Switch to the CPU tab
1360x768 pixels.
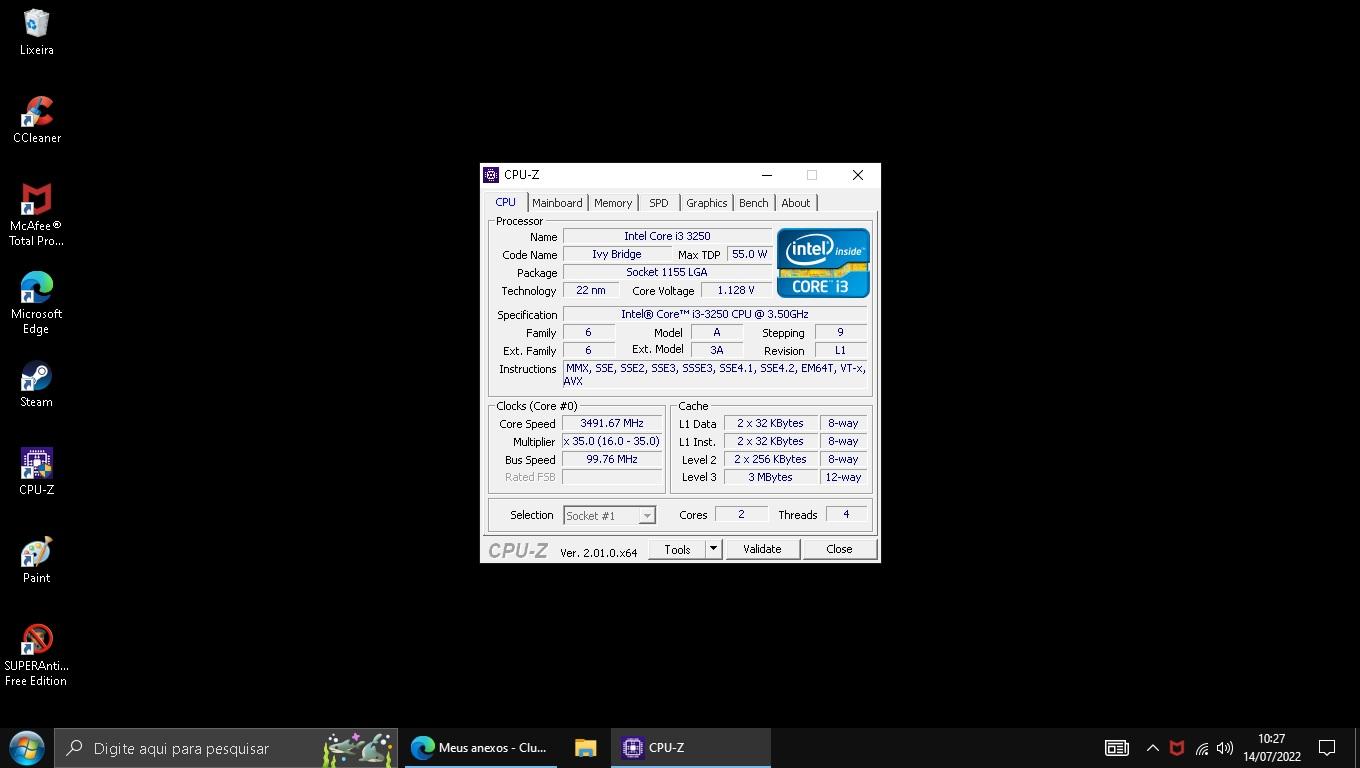(506, 202)
